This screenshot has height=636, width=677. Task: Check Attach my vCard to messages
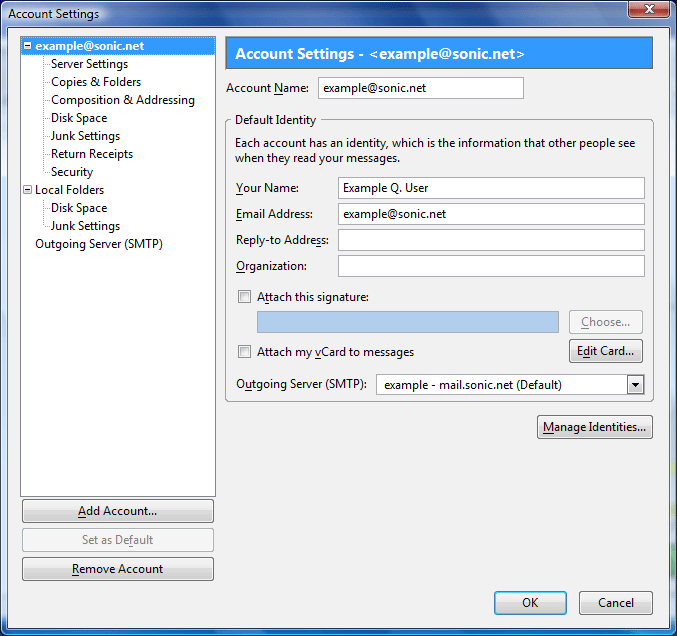(244, 351)
